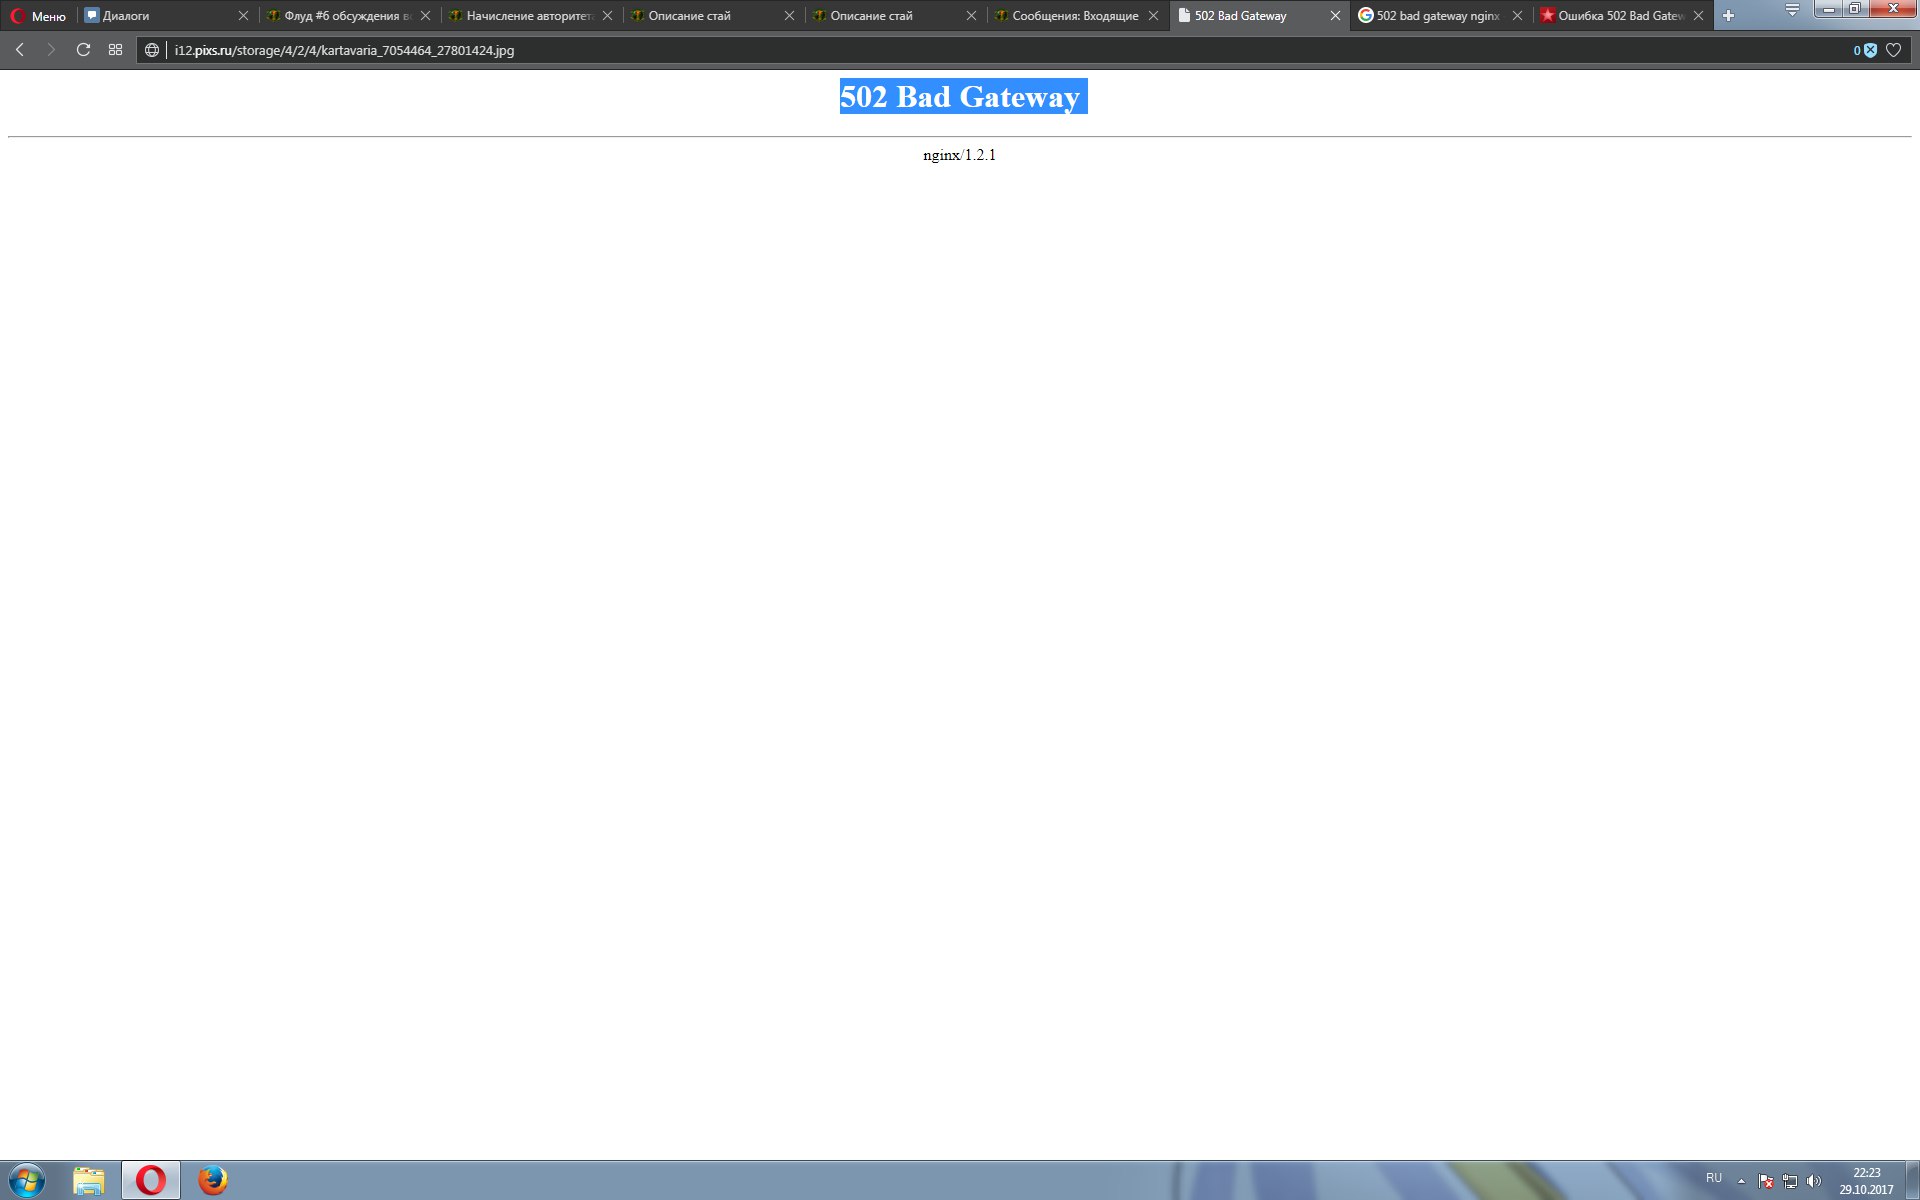Viewport: 1920px width, 1200px height.
Task: Switch to the Диалоги tab
Action: pyautogui.click(x=167, y=16)
